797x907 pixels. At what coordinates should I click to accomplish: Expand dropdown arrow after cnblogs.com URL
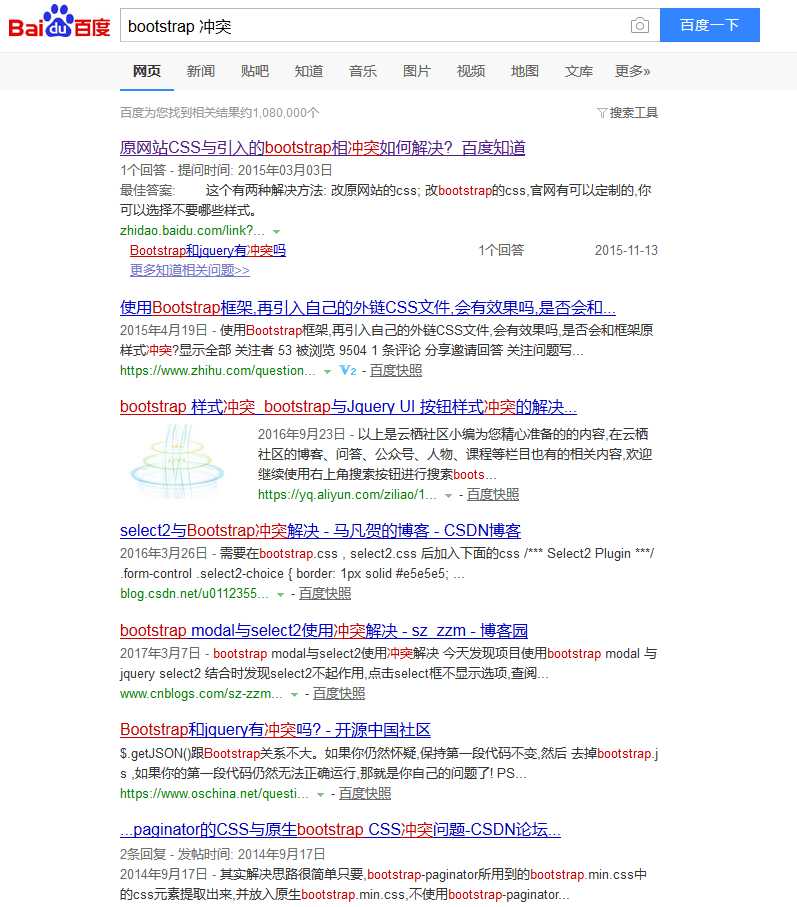pyautogui.click(x=294, y=694)
